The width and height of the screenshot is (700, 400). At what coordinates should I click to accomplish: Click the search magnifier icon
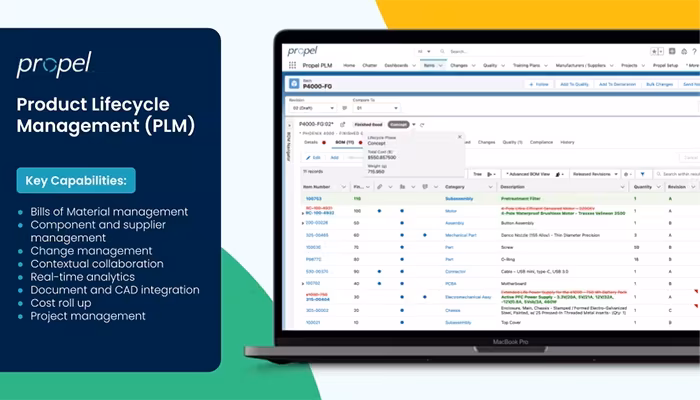(442, 51)
